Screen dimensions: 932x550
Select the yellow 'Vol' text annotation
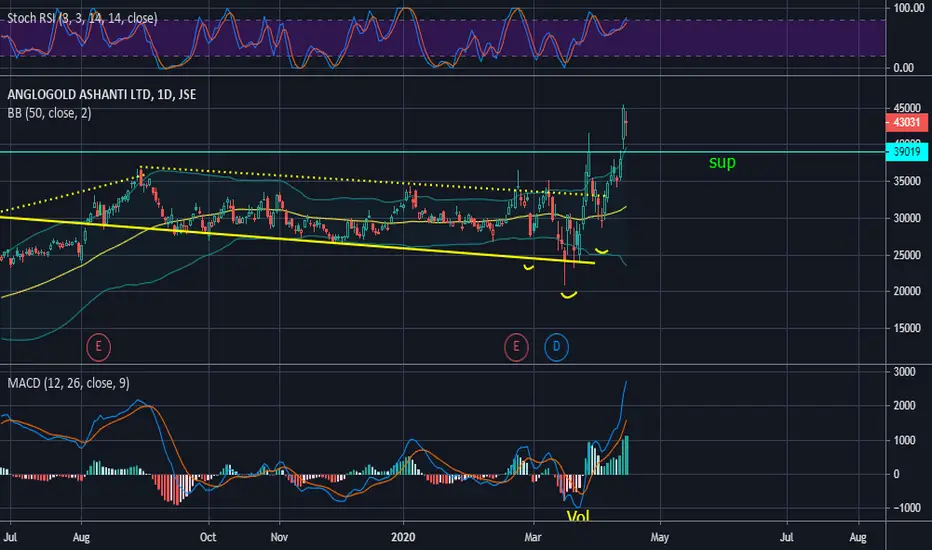coord(578,516)
